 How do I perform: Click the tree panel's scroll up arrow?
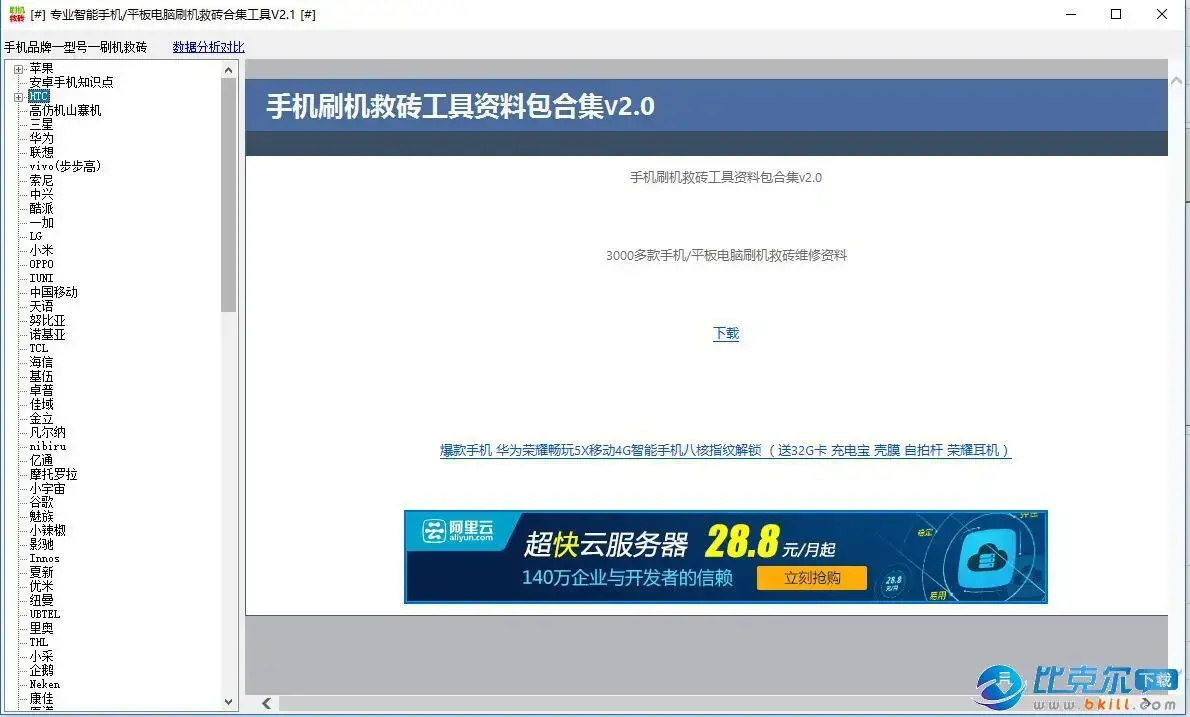coord(229,70)
